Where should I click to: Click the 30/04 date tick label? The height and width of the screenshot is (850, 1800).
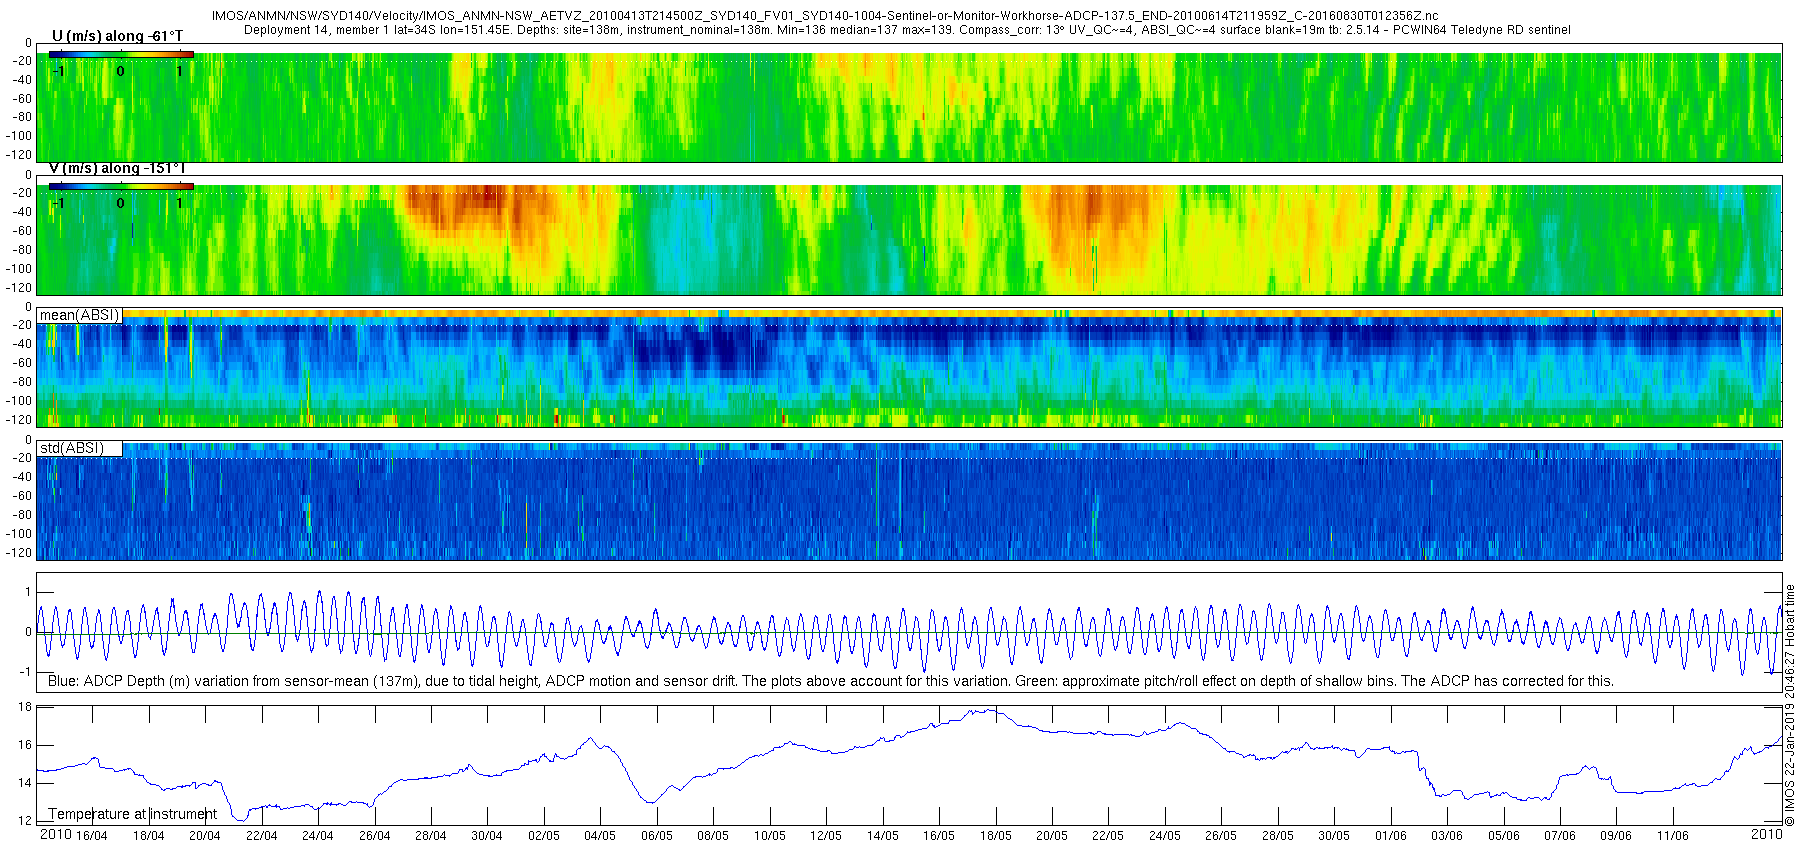[x=487, y=836]
